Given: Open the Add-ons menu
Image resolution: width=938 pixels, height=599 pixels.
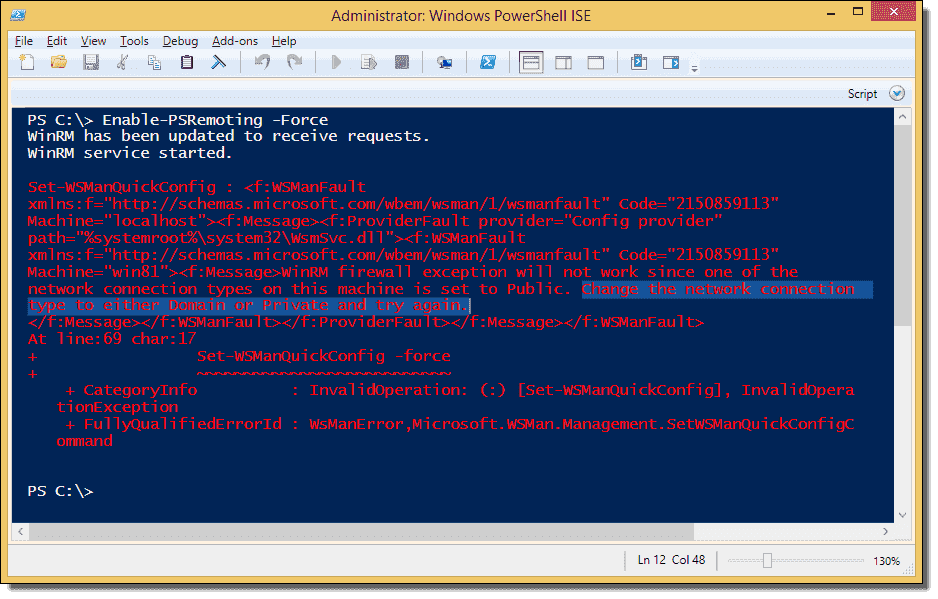Looking at the screenshot, I should tap(234, 41).
